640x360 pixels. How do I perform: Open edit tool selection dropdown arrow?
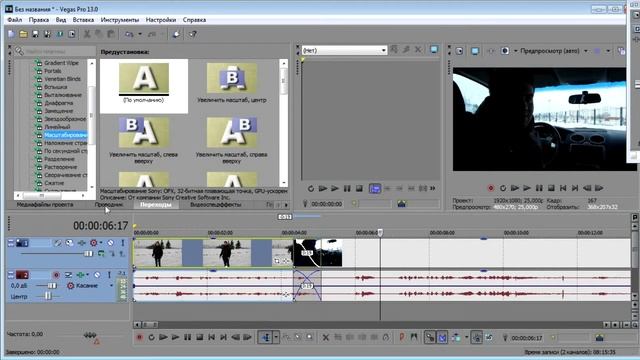(276, 337)
